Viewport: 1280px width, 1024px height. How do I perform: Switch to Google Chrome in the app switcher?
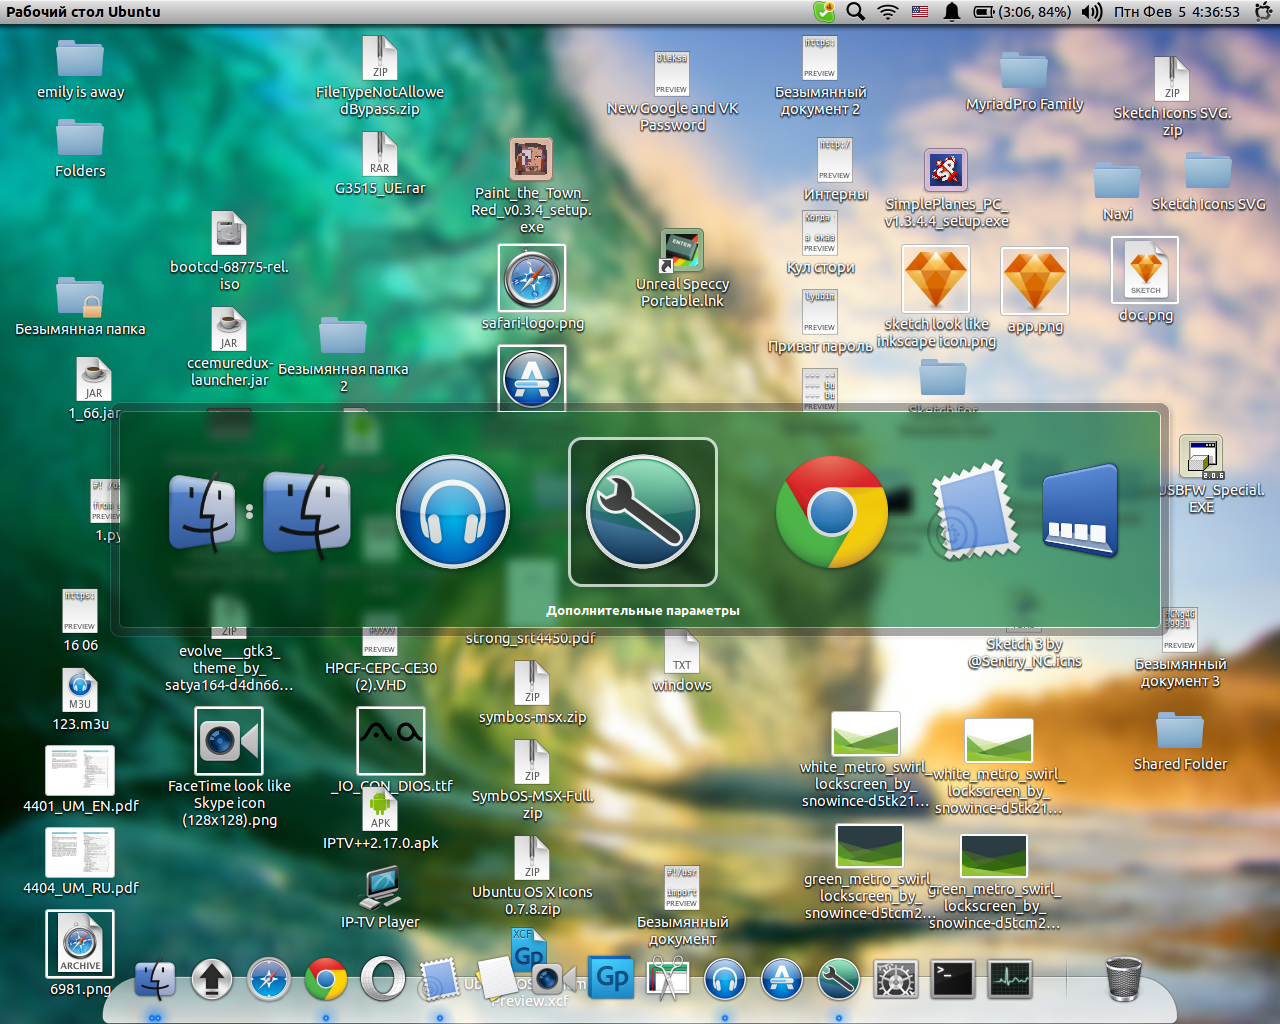832,512
